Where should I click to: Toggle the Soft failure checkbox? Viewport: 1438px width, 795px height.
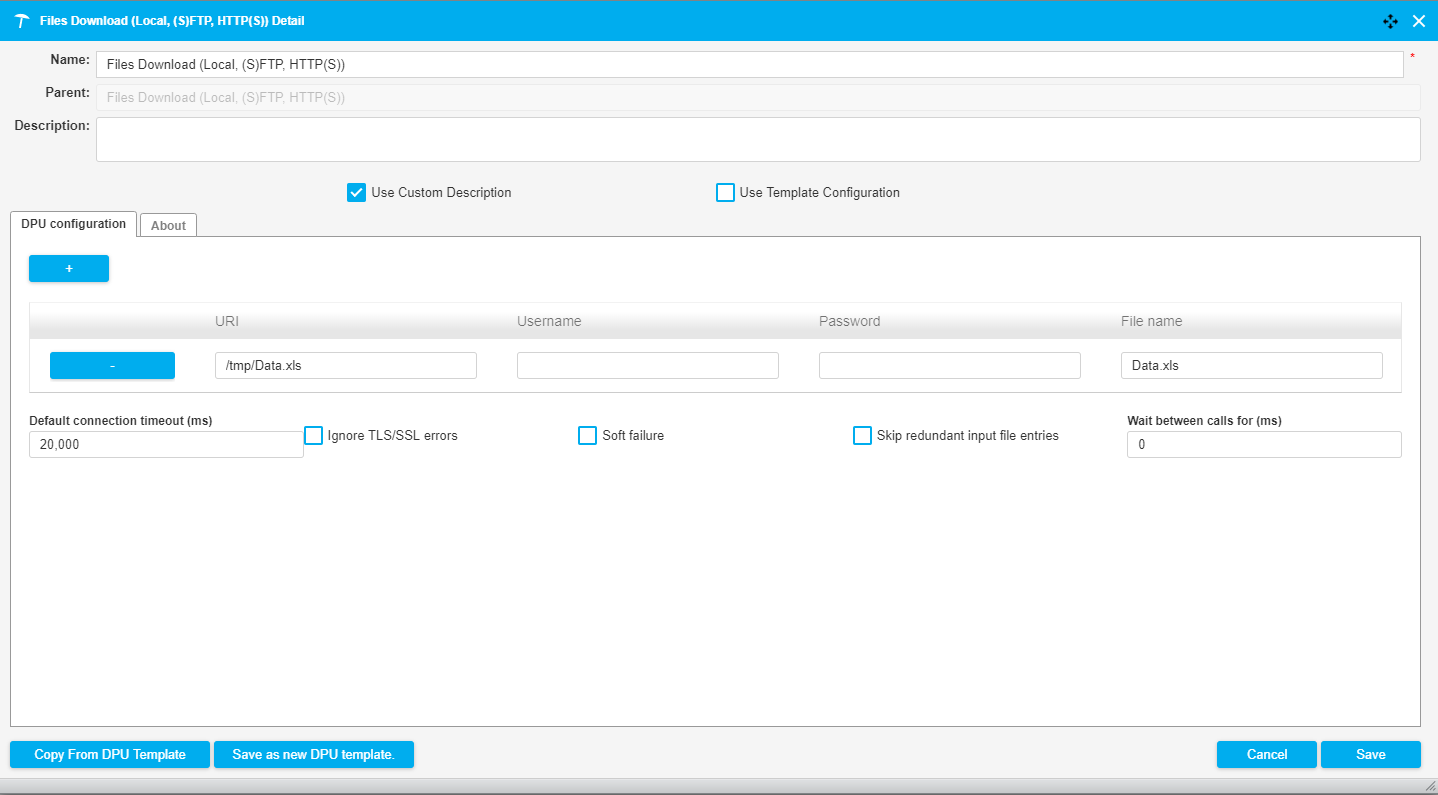[588, 436]
